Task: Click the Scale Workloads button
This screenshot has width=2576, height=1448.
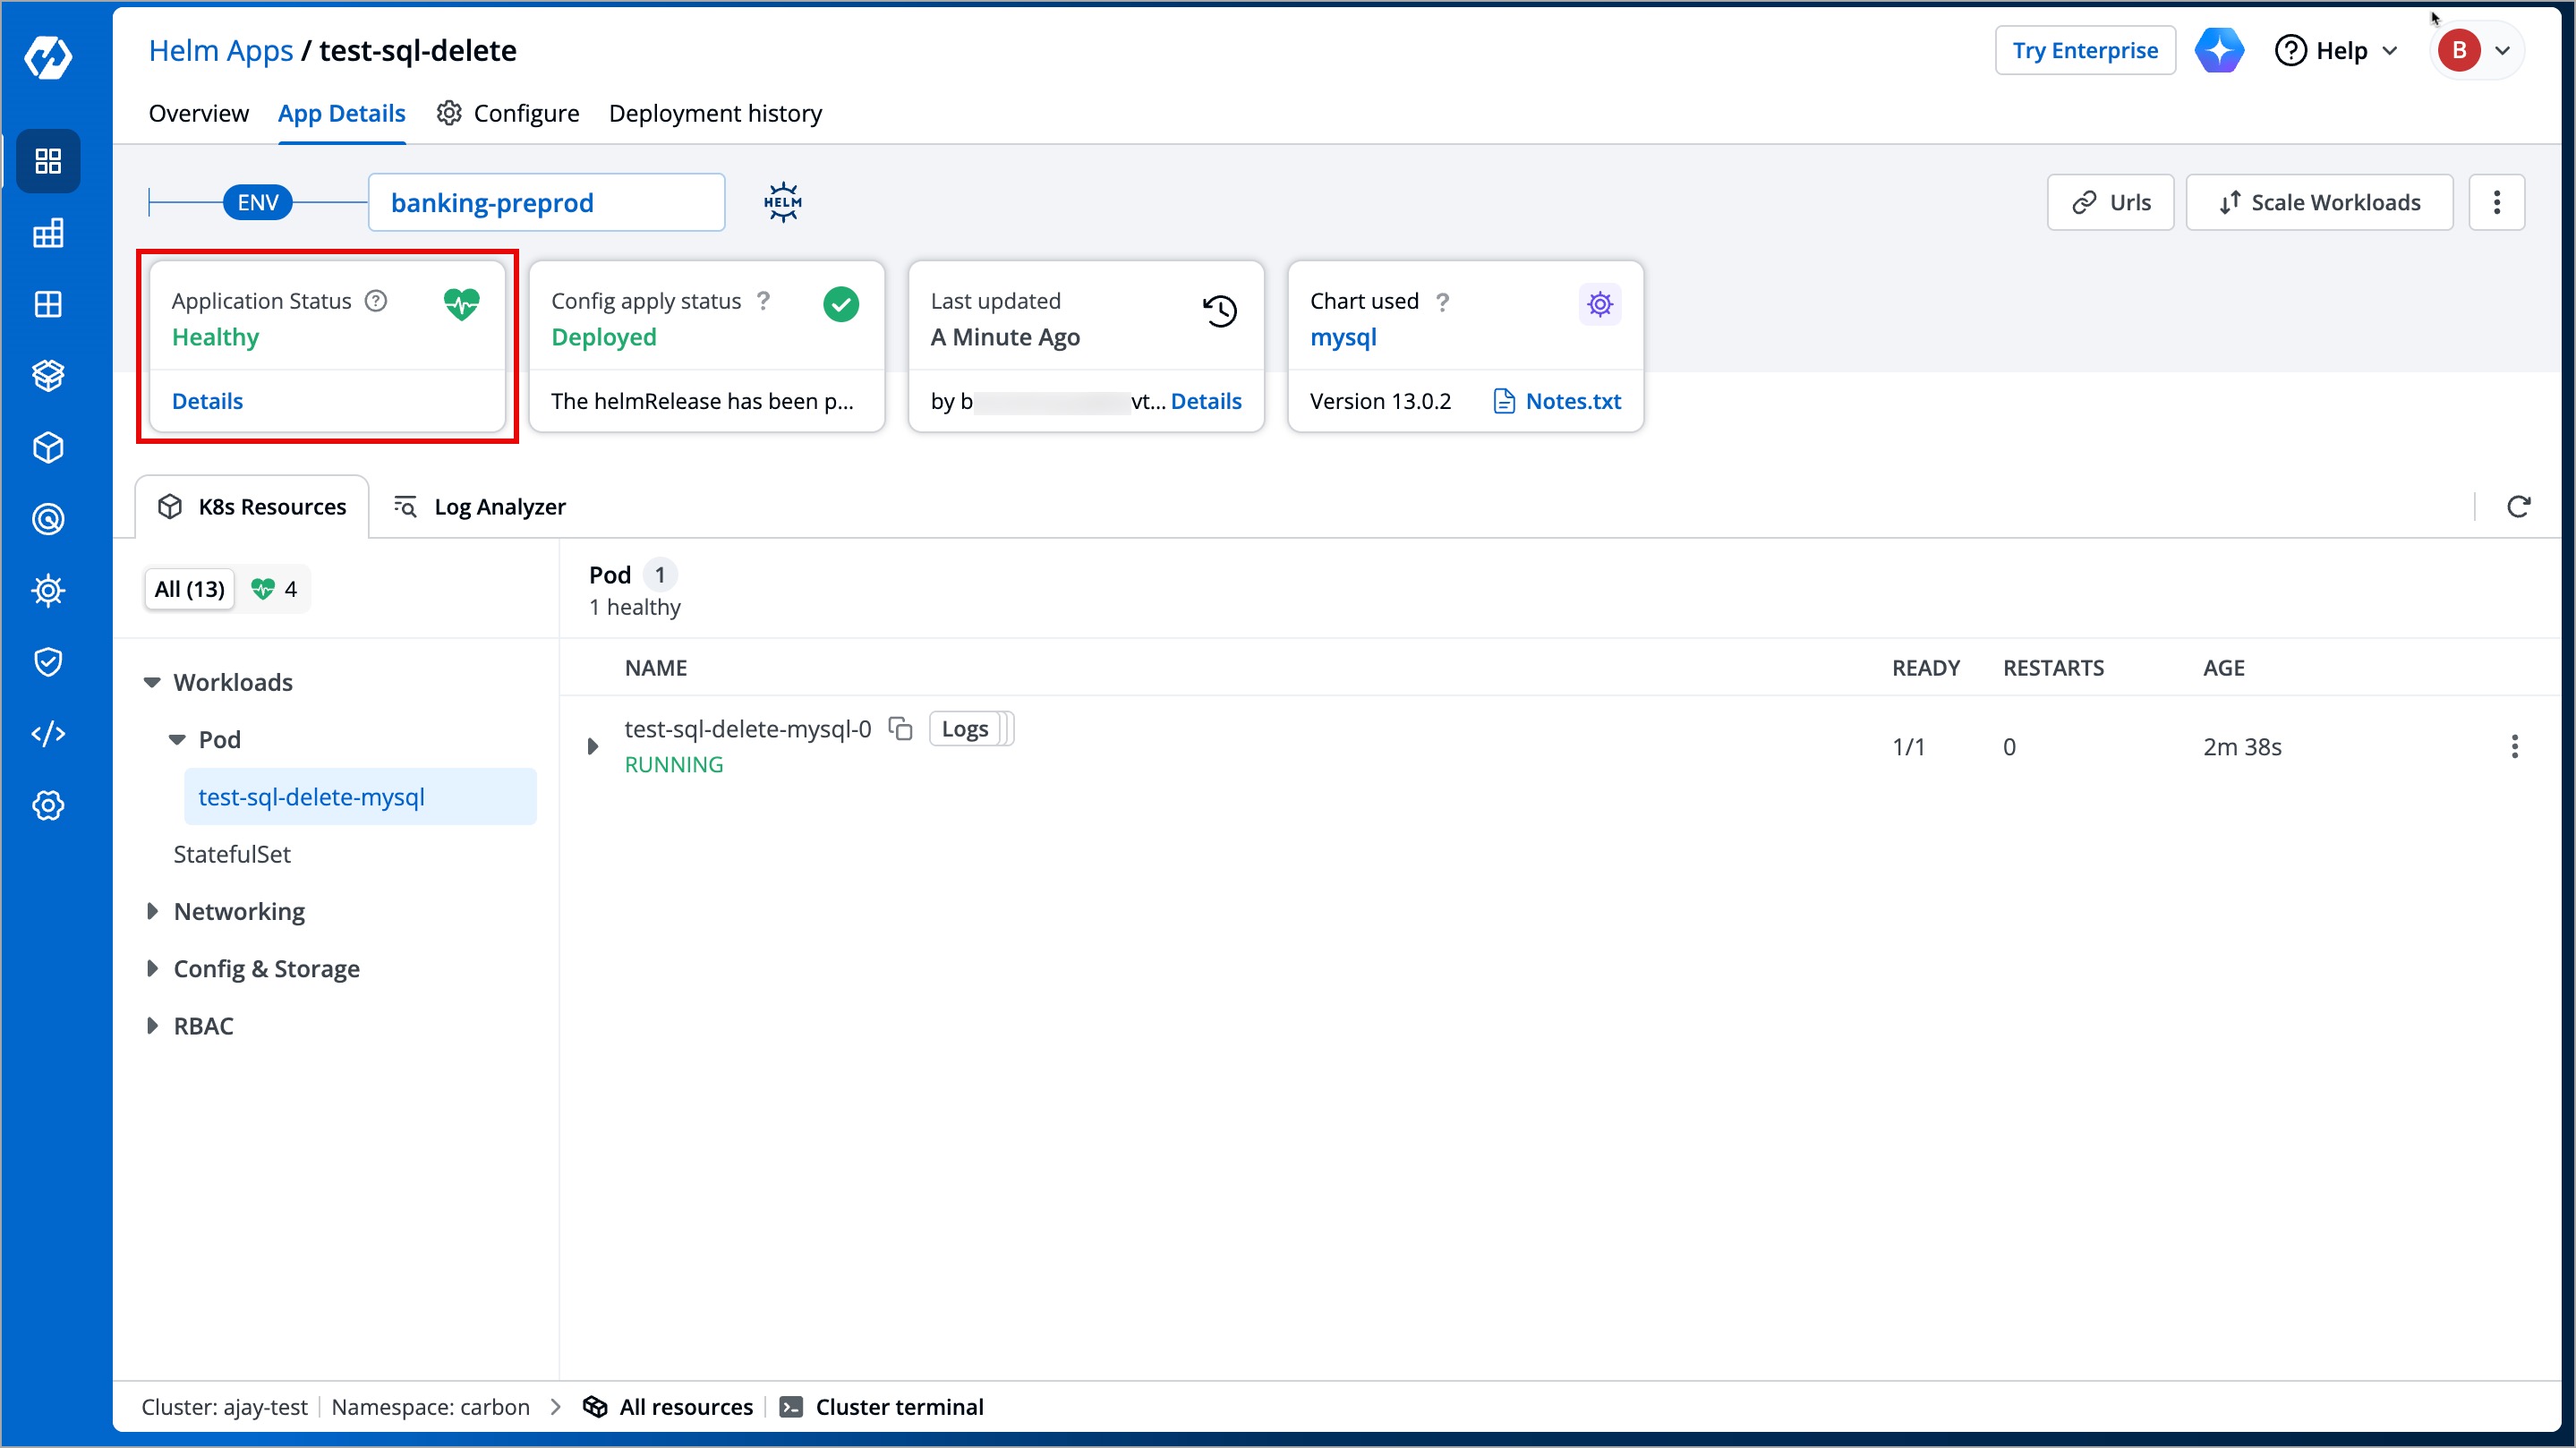Action: [x=2318, y=203]
